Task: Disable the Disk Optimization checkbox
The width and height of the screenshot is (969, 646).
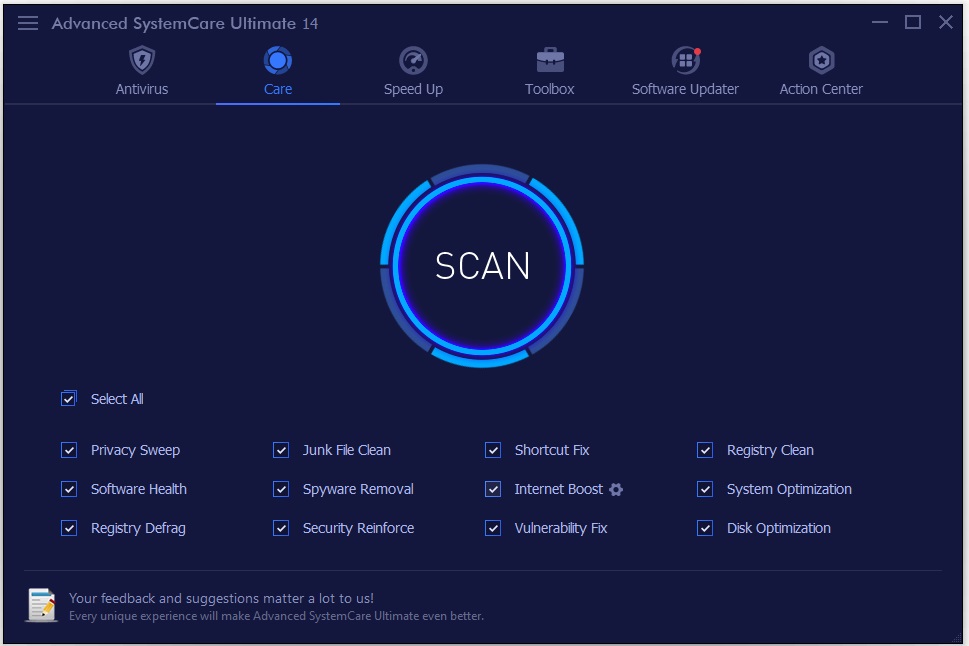Action: click(705, 528)
